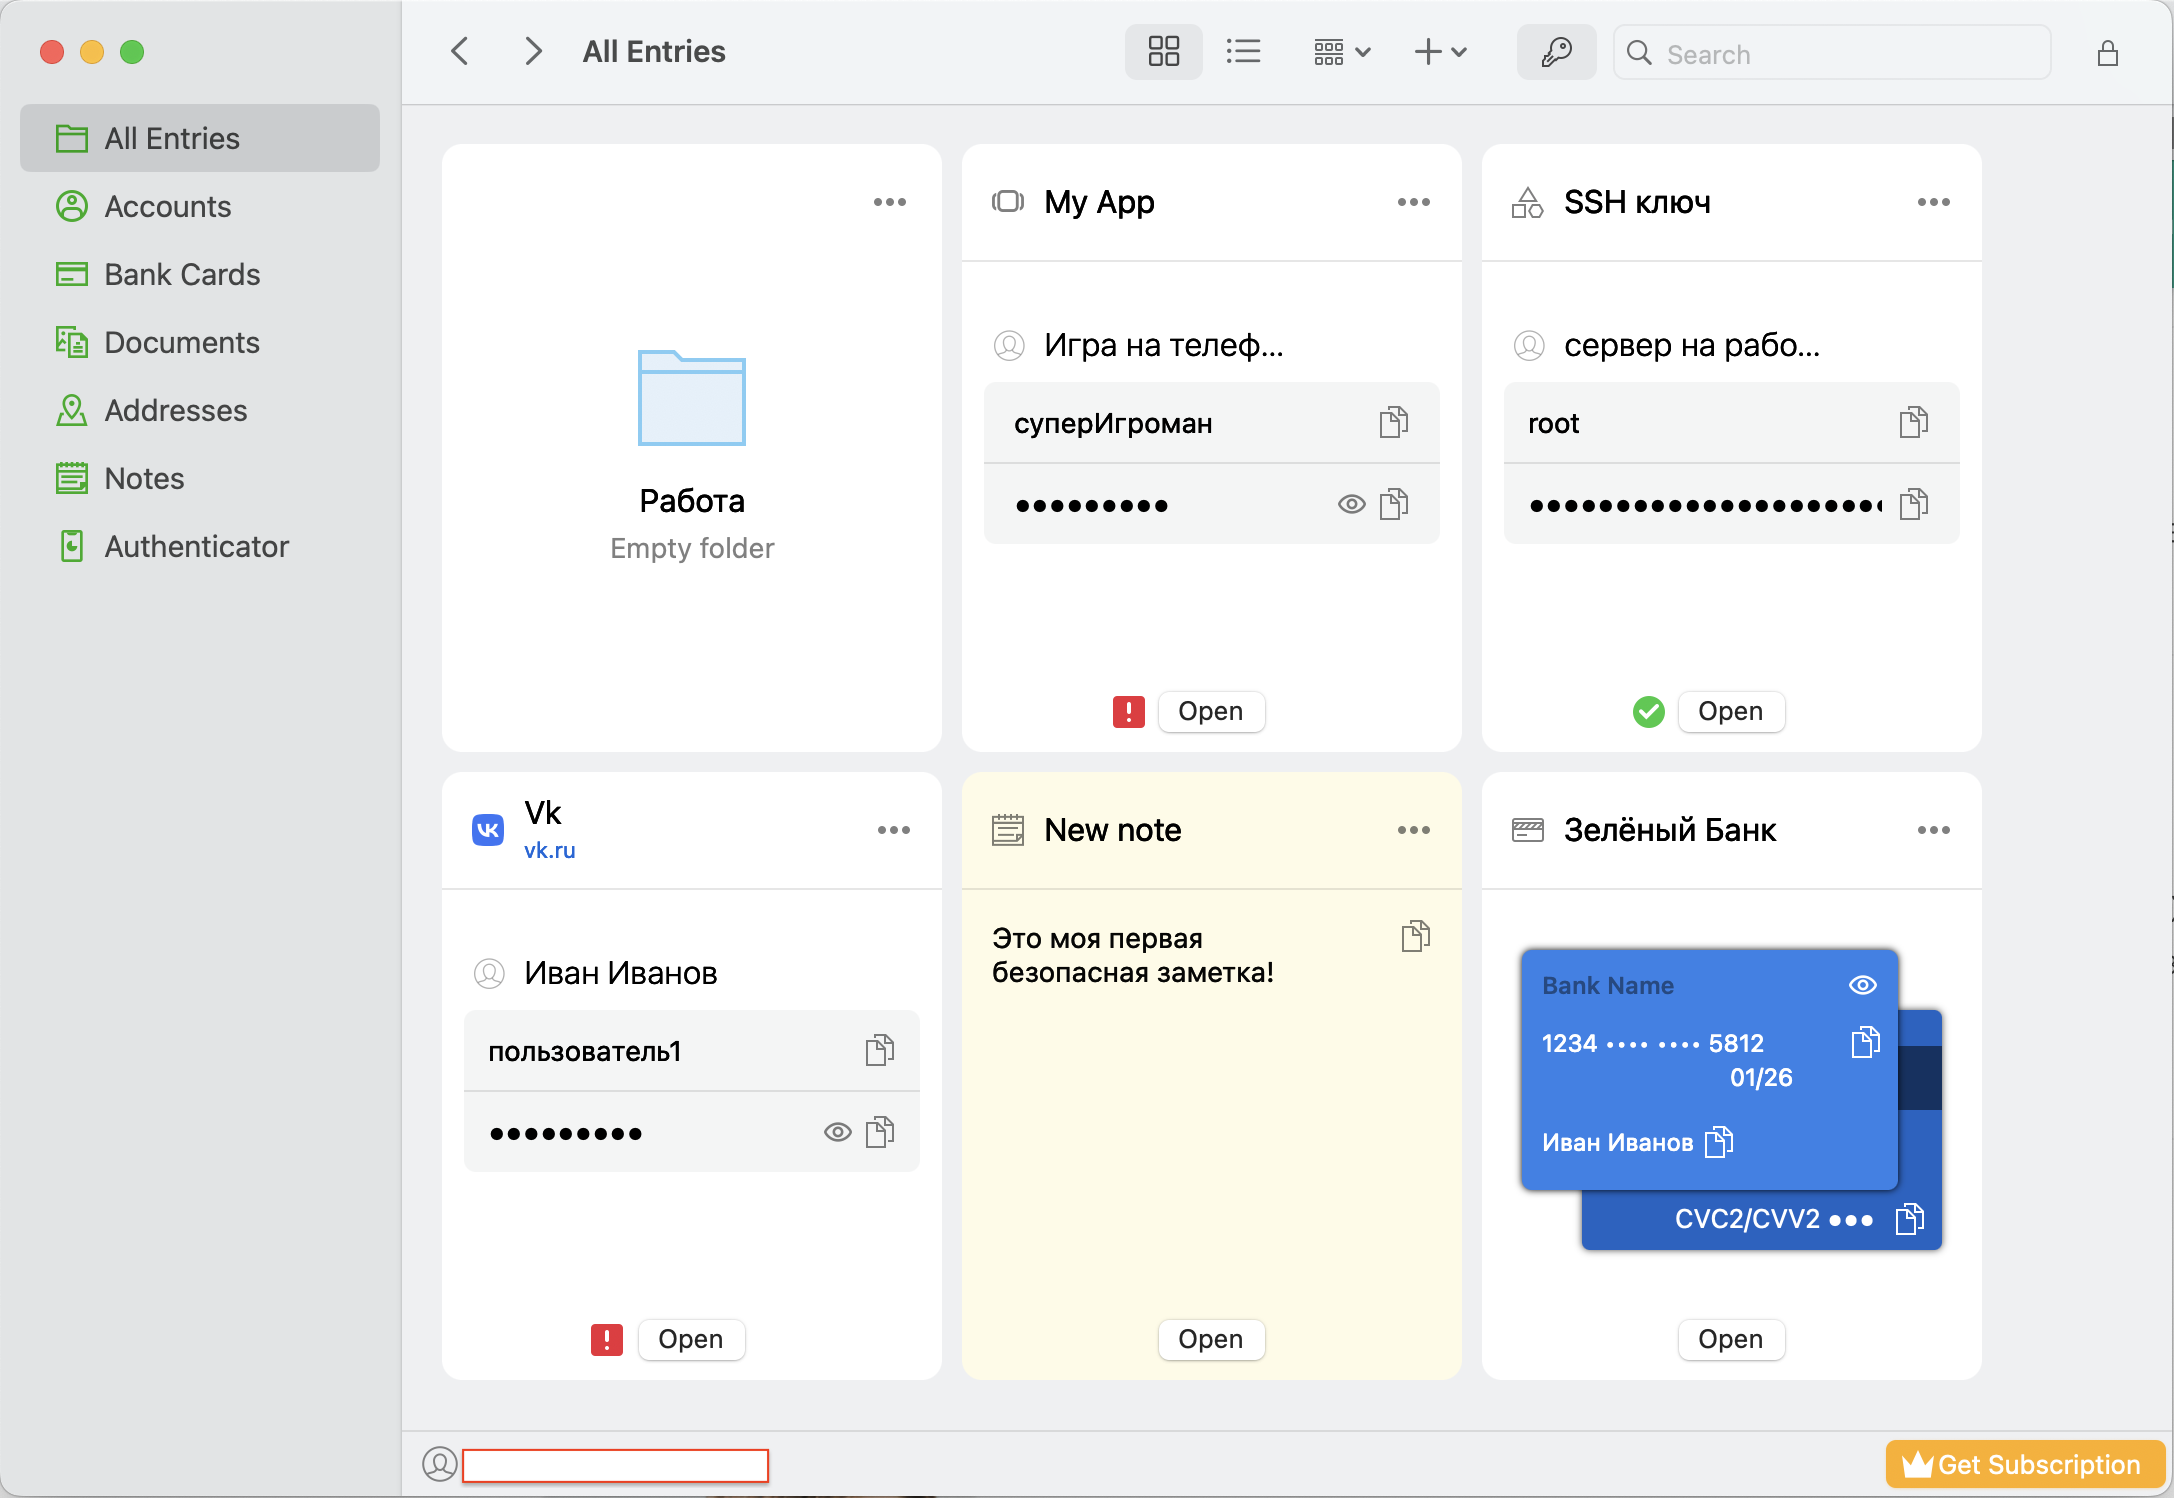
Task: Open more options for Vk entry
Action: (893, 830)
